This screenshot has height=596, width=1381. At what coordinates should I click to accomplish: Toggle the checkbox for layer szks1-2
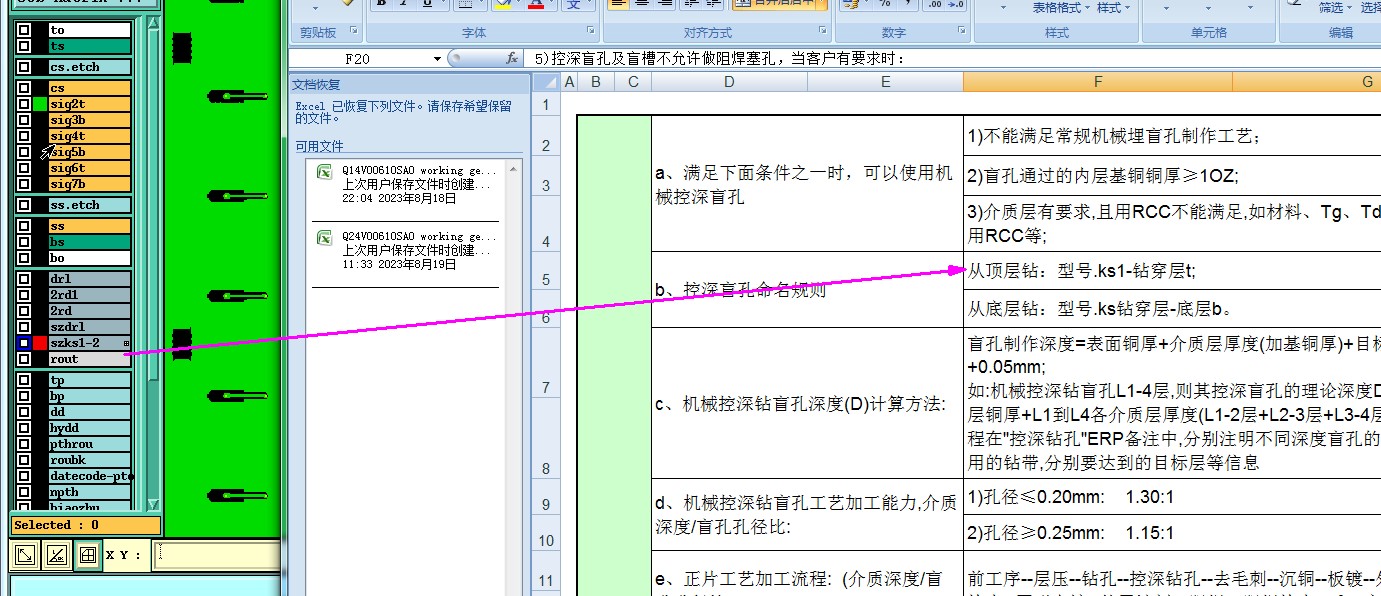(x=24, y=343)
